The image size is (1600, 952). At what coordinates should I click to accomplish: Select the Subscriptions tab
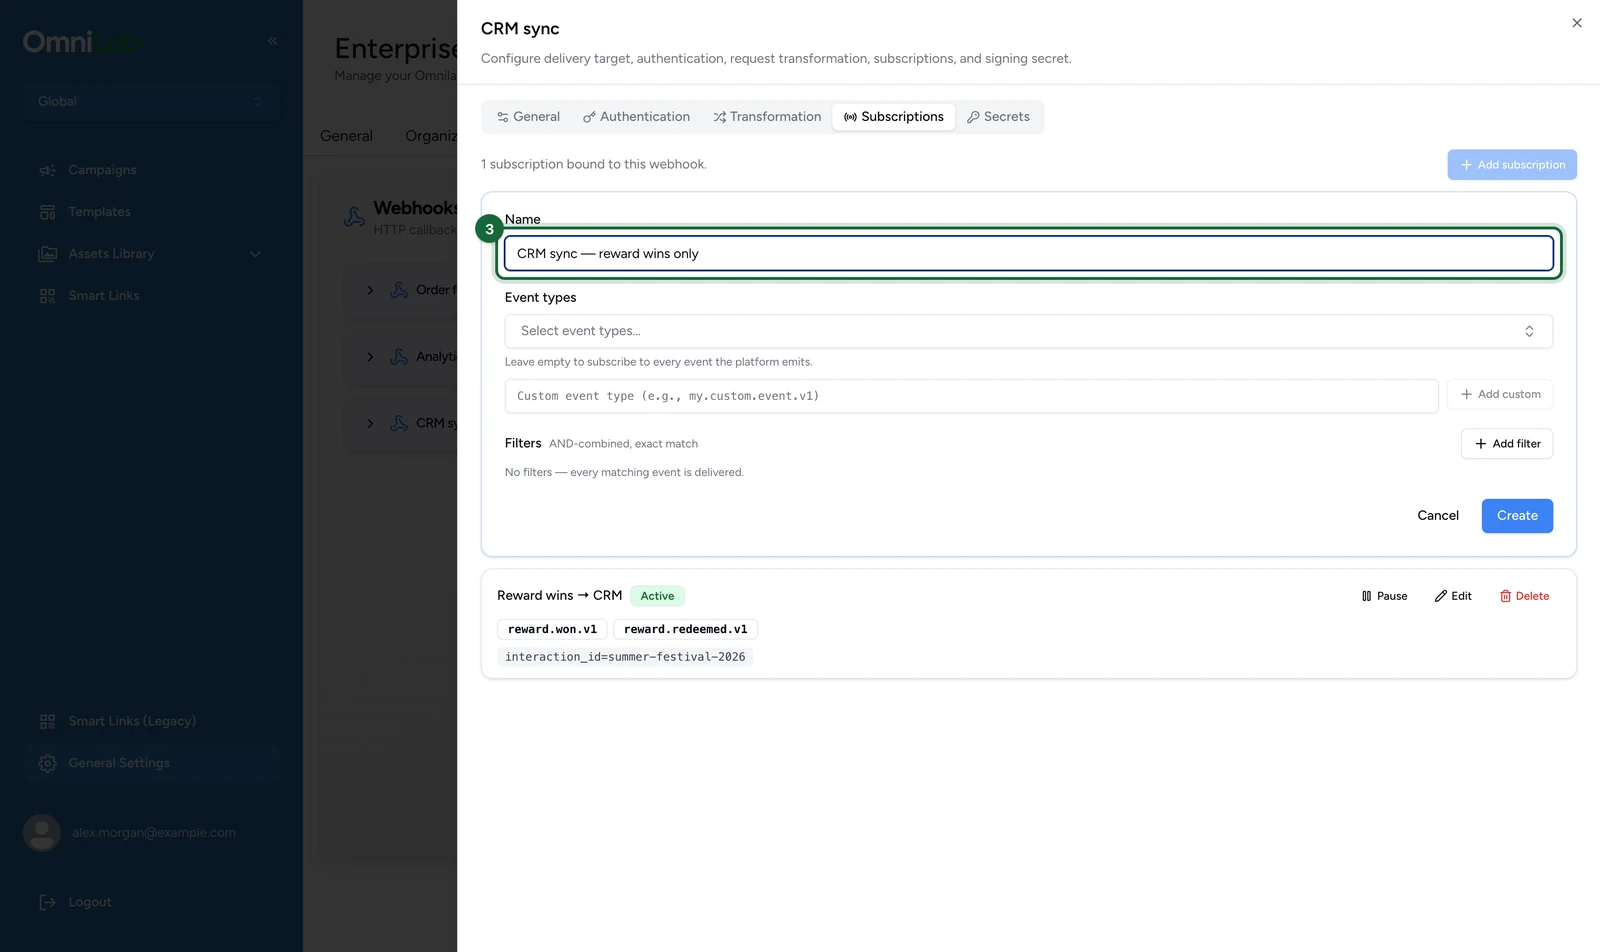tap(894, 117)
